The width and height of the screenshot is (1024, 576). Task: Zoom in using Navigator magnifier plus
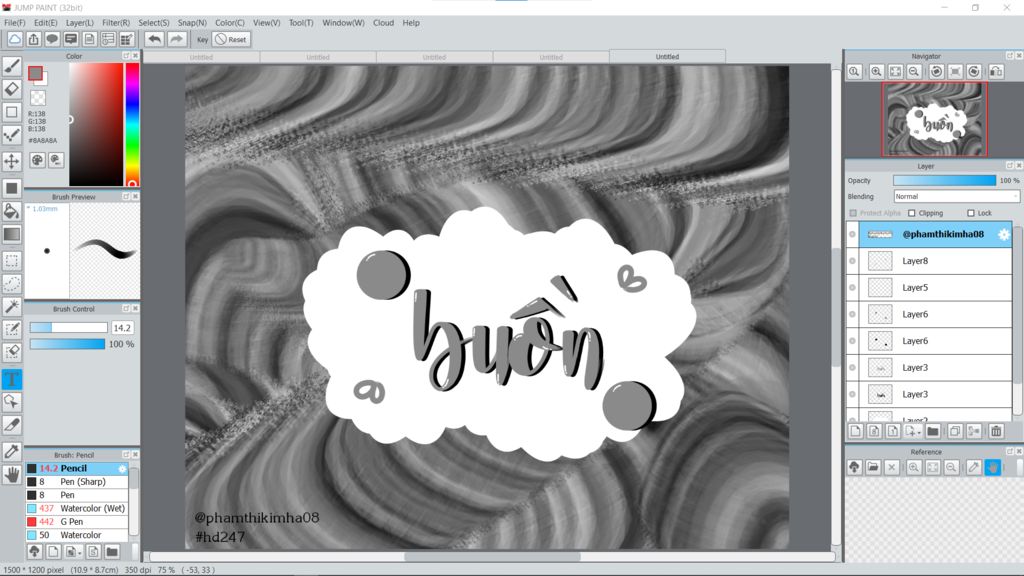876,72
